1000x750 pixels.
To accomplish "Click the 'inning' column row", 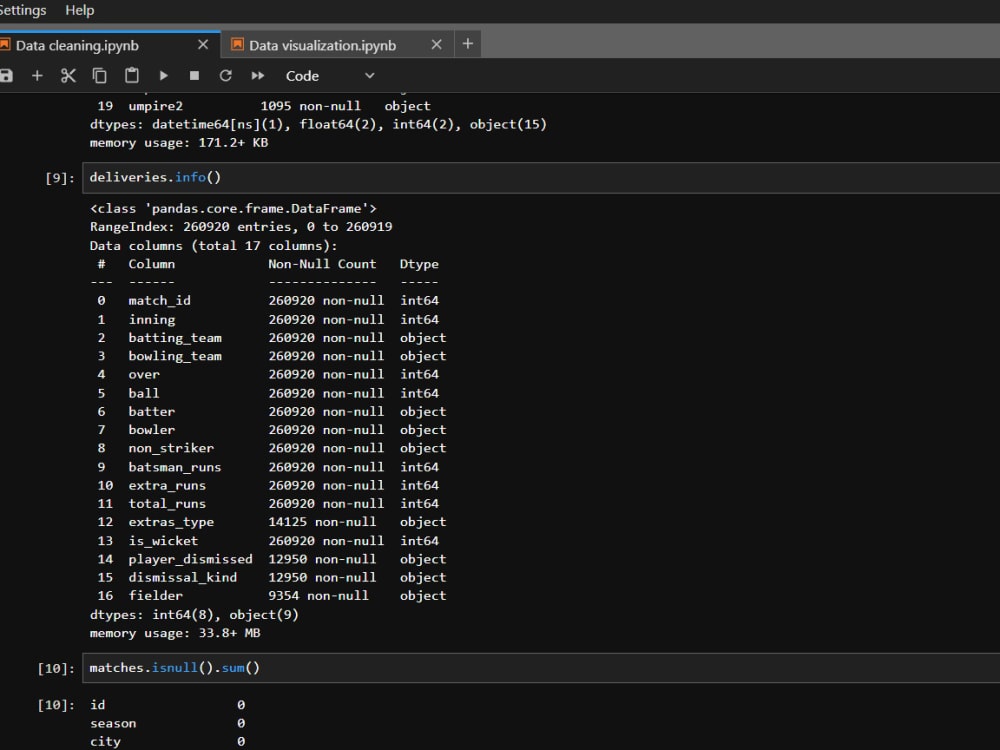I will pyautogui.click(x=268, y=319).
